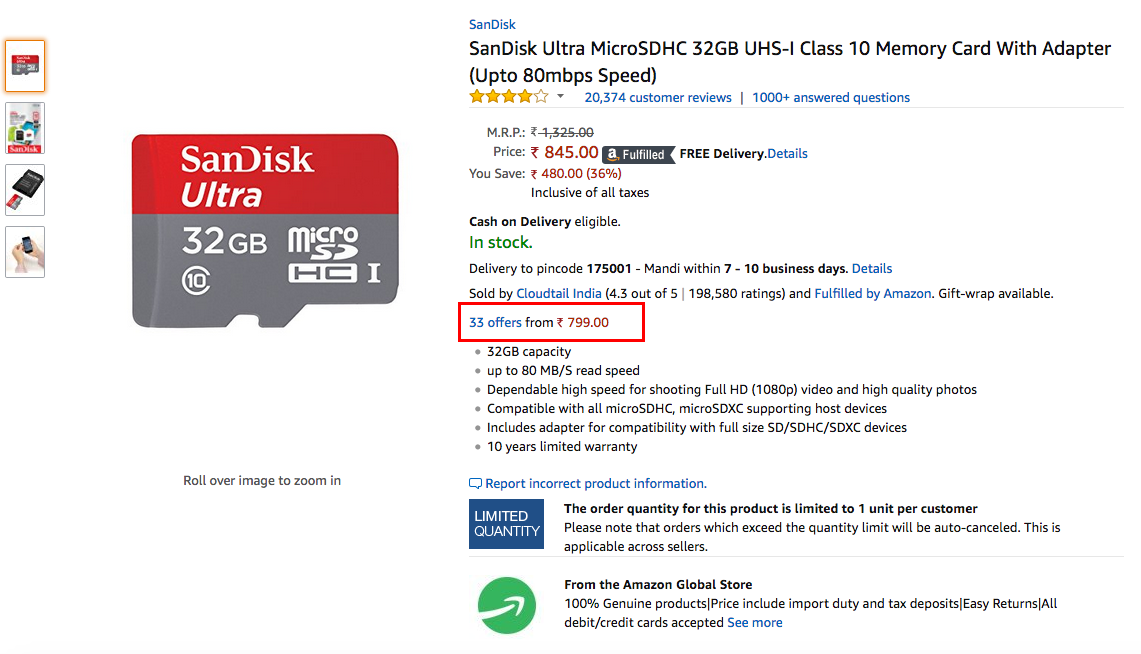Click the green Amazon Global Store logo
The width and height of the screenshot is (1141, 654).
(506, 605)
